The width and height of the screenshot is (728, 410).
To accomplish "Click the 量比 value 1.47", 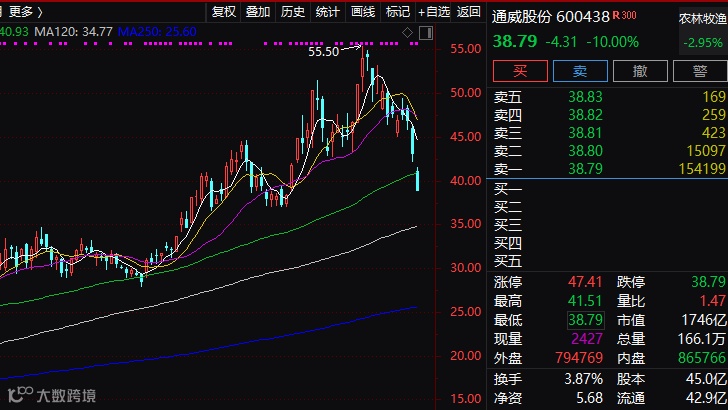I will [713, 301].
